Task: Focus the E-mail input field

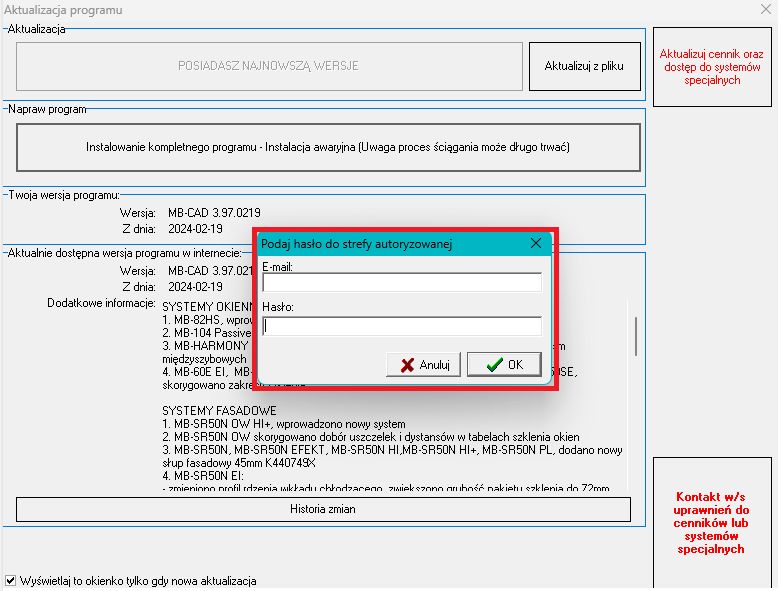Action: click(401, 283)
